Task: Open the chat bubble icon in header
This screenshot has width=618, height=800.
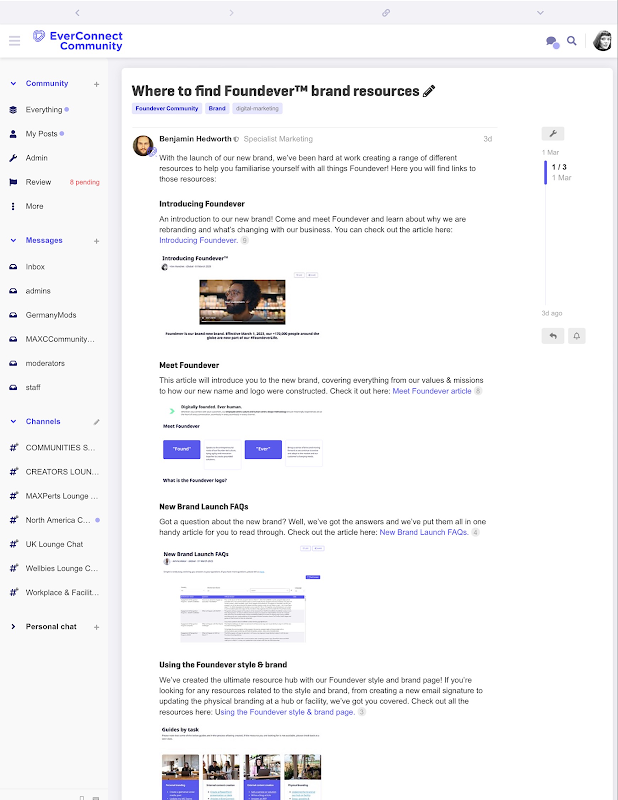Action: [x=552, y=41]
